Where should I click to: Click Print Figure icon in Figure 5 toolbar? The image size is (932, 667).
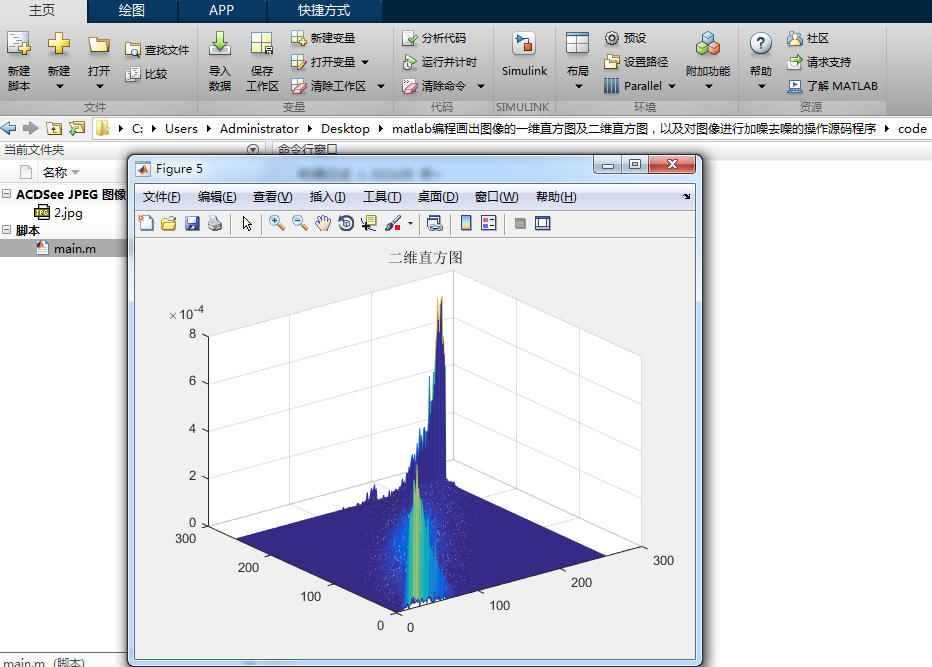[215, 224]
